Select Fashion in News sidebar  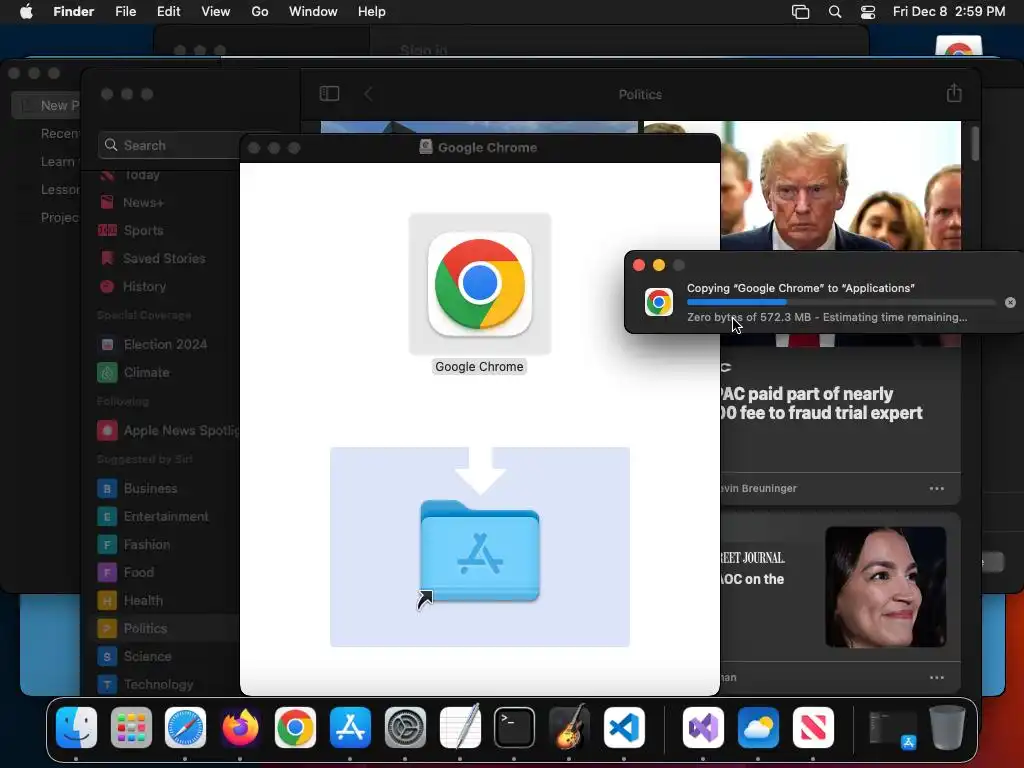pos(146,545)
